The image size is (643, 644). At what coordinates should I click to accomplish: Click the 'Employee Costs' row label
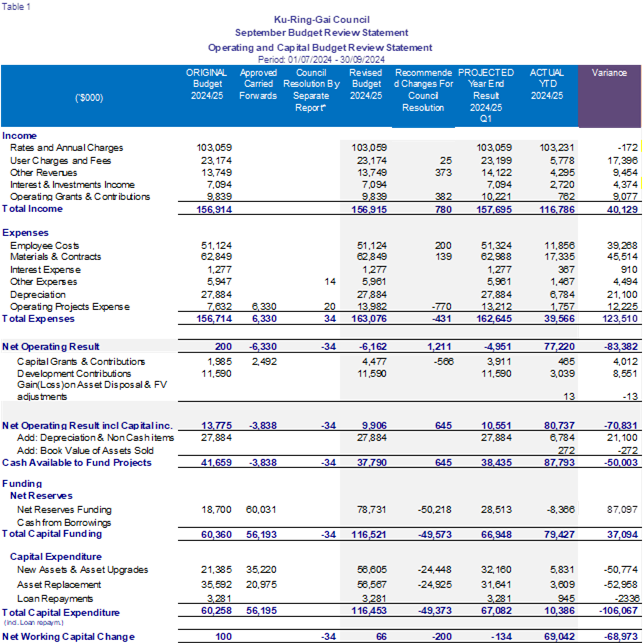45,246
